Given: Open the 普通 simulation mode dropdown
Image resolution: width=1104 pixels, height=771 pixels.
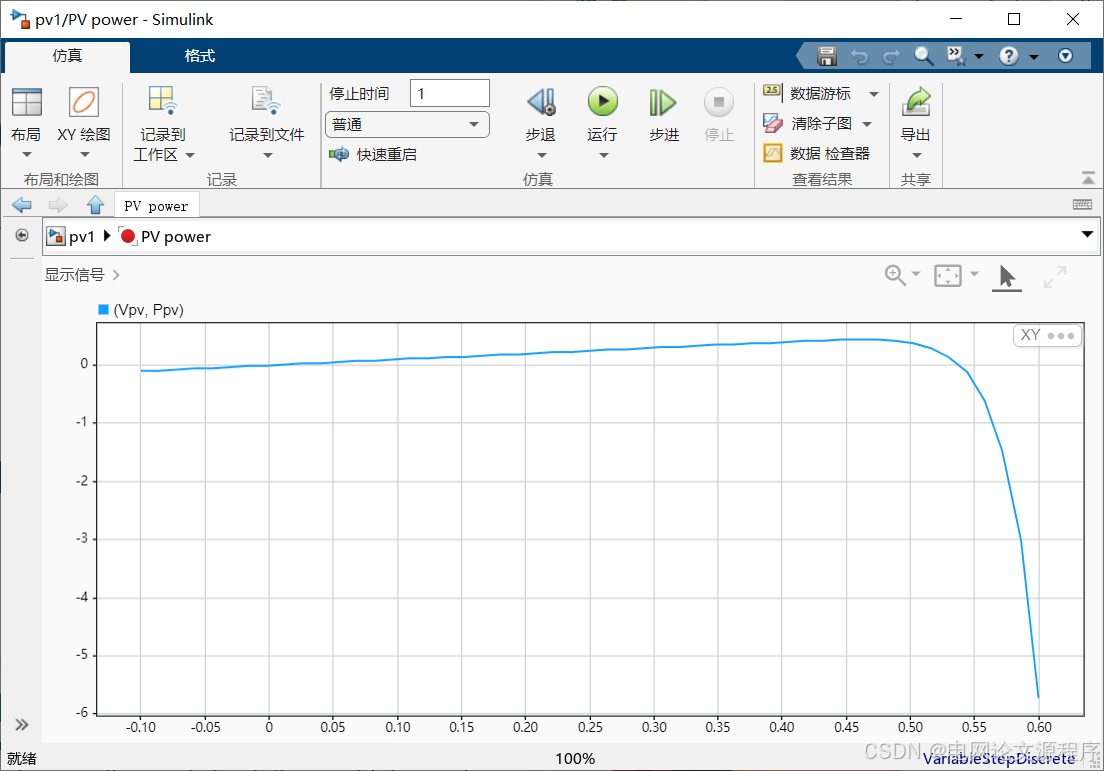Looking at the screenshot, I should pos(406,124).
